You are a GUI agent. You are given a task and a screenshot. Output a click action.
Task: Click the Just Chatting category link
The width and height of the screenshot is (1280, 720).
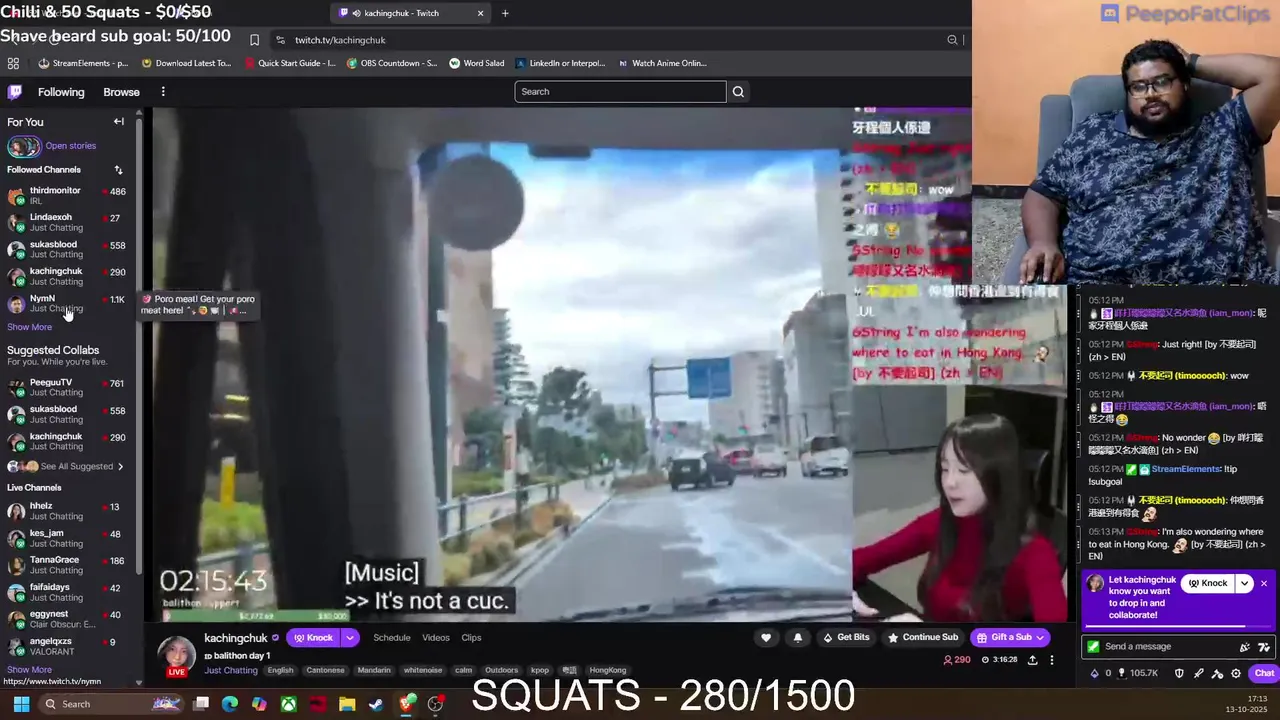click(231, 670)
